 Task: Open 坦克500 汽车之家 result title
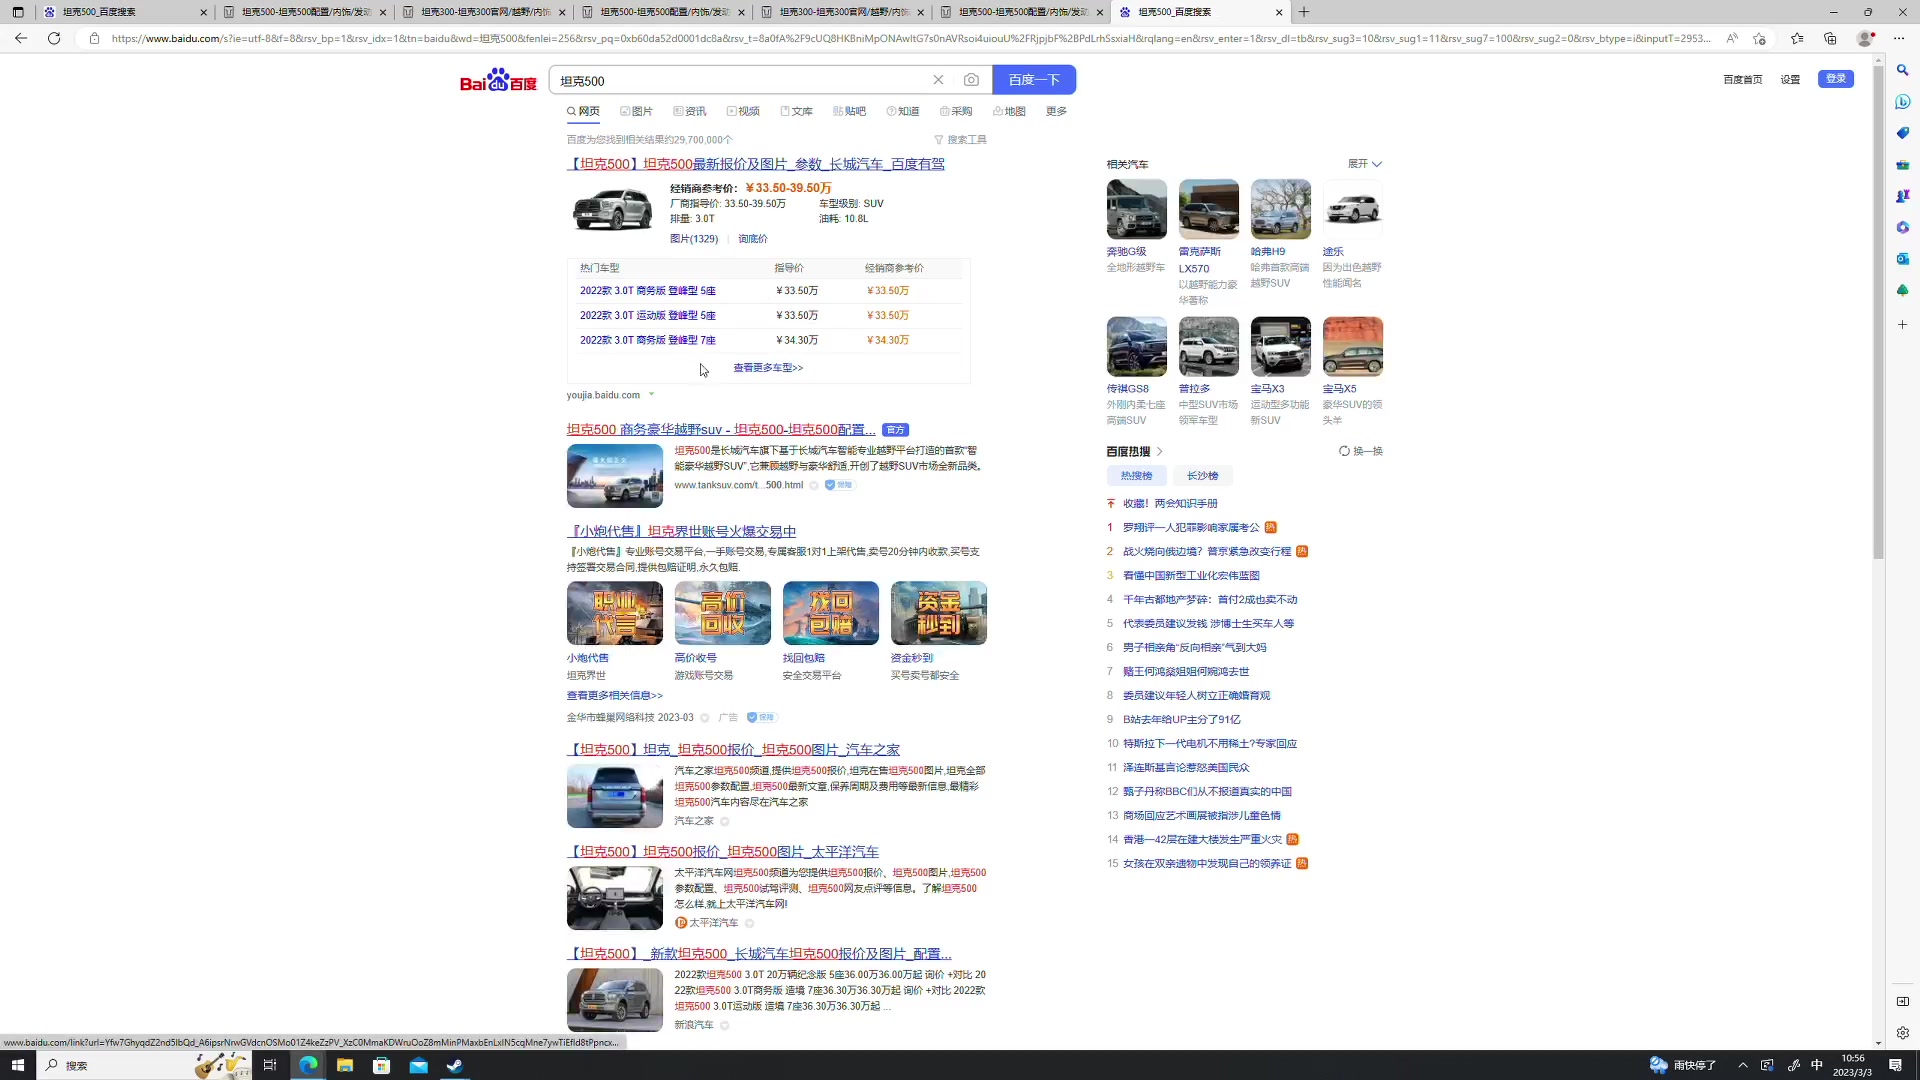[x=733, y=750]
